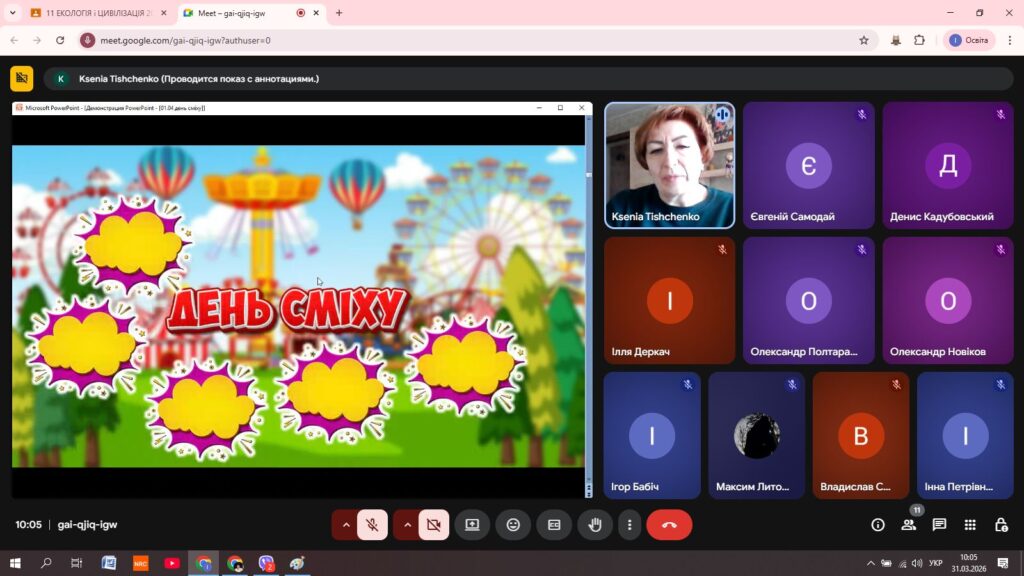Leave the call with the red button
The image size is (1024, 576).
[x=669, y=525]
